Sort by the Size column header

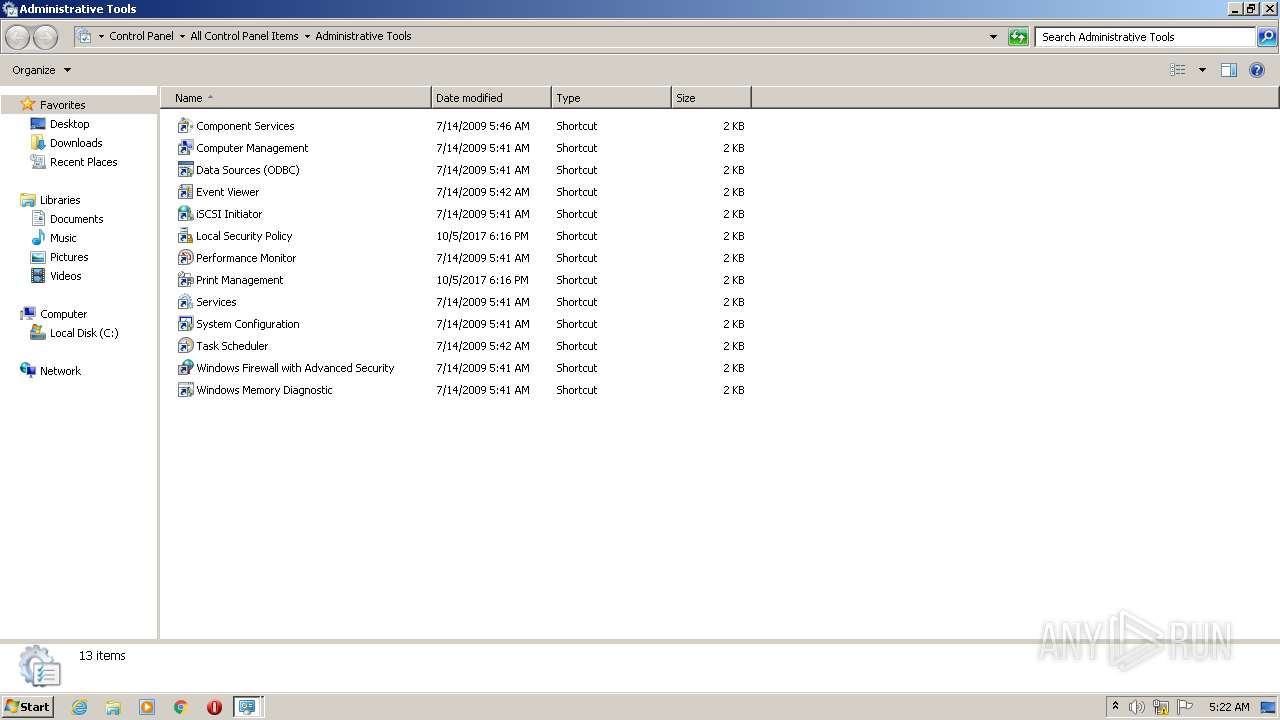711,98
